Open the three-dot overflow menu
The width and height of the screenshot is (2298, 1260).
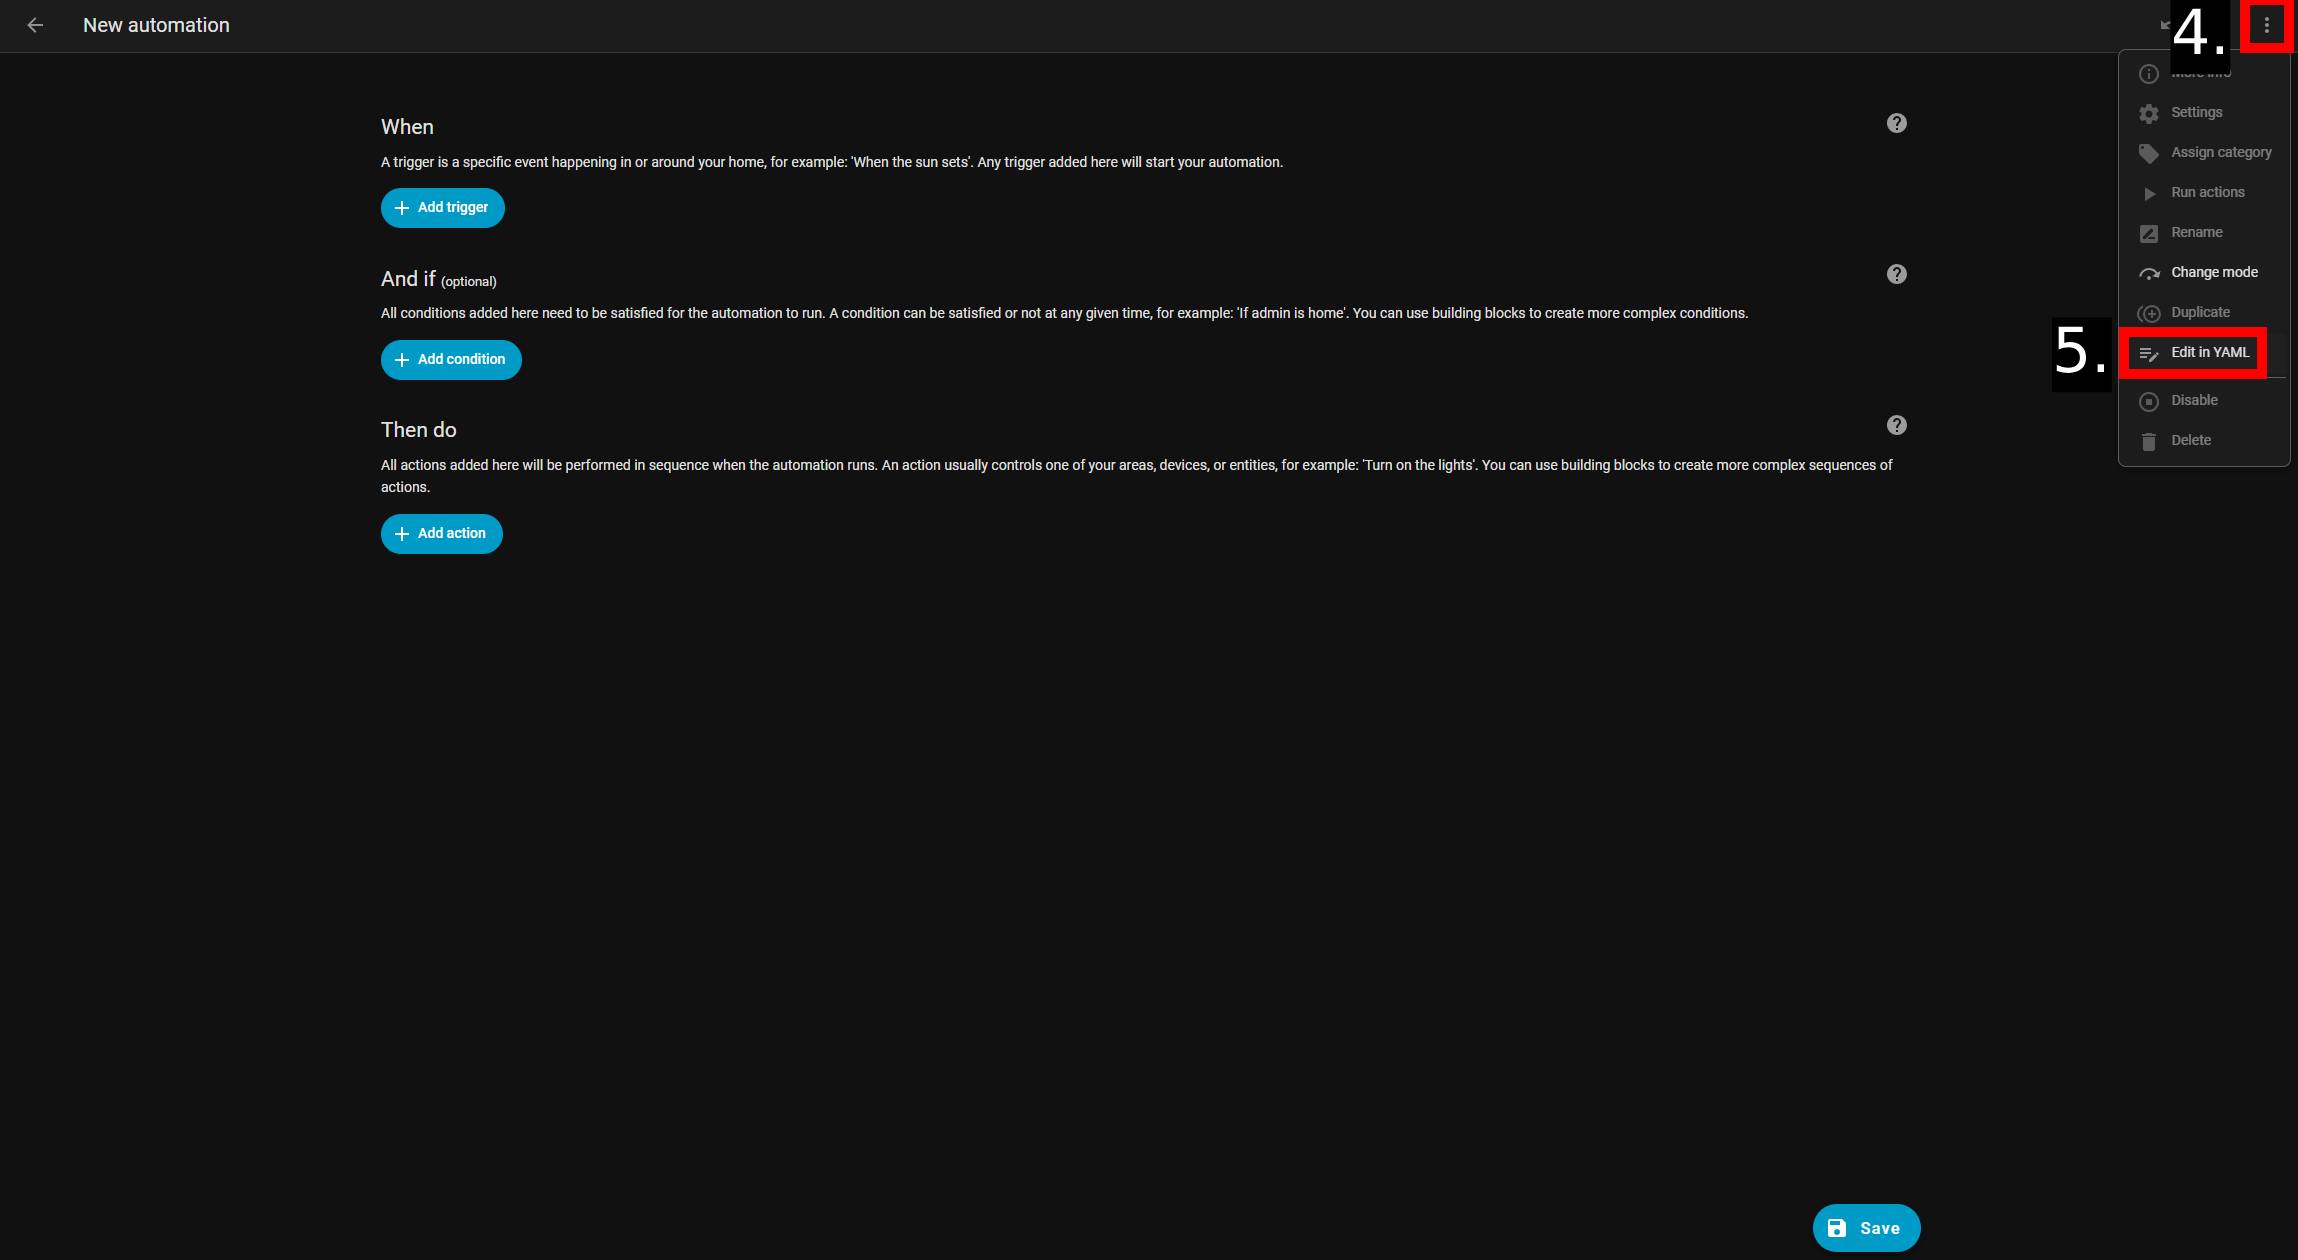(2266, 25)
